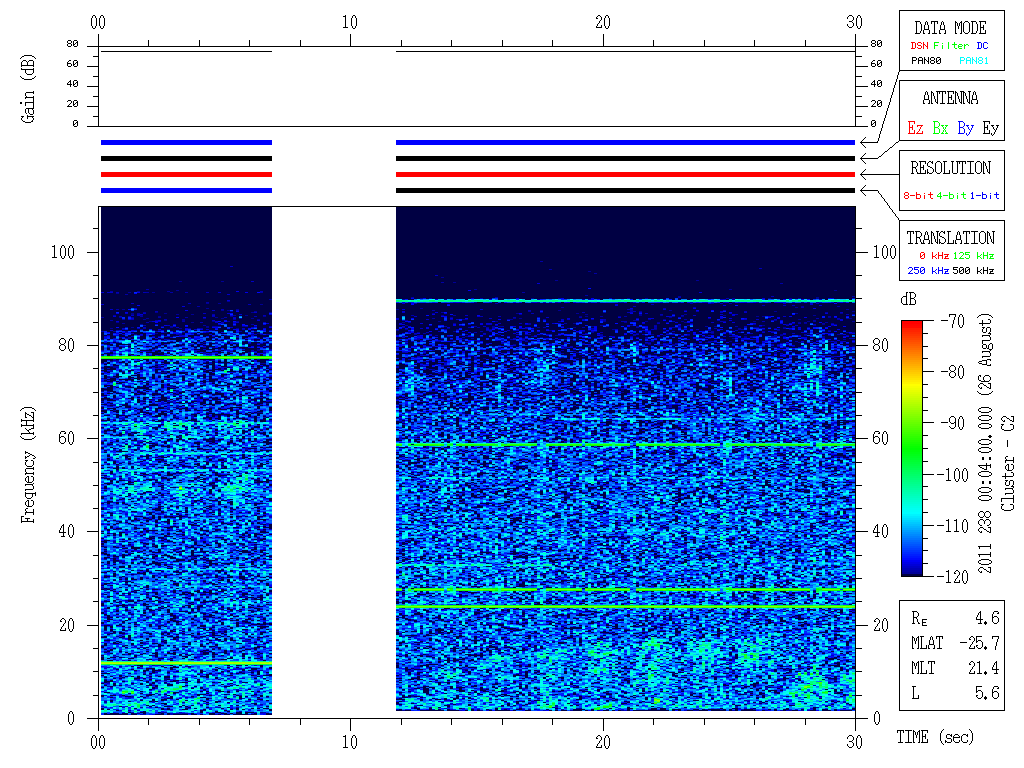Viewport: 1024px width, 768px height.
Task: Click the green 59 kHz spectral line
Action: click(x=626, y=445)
